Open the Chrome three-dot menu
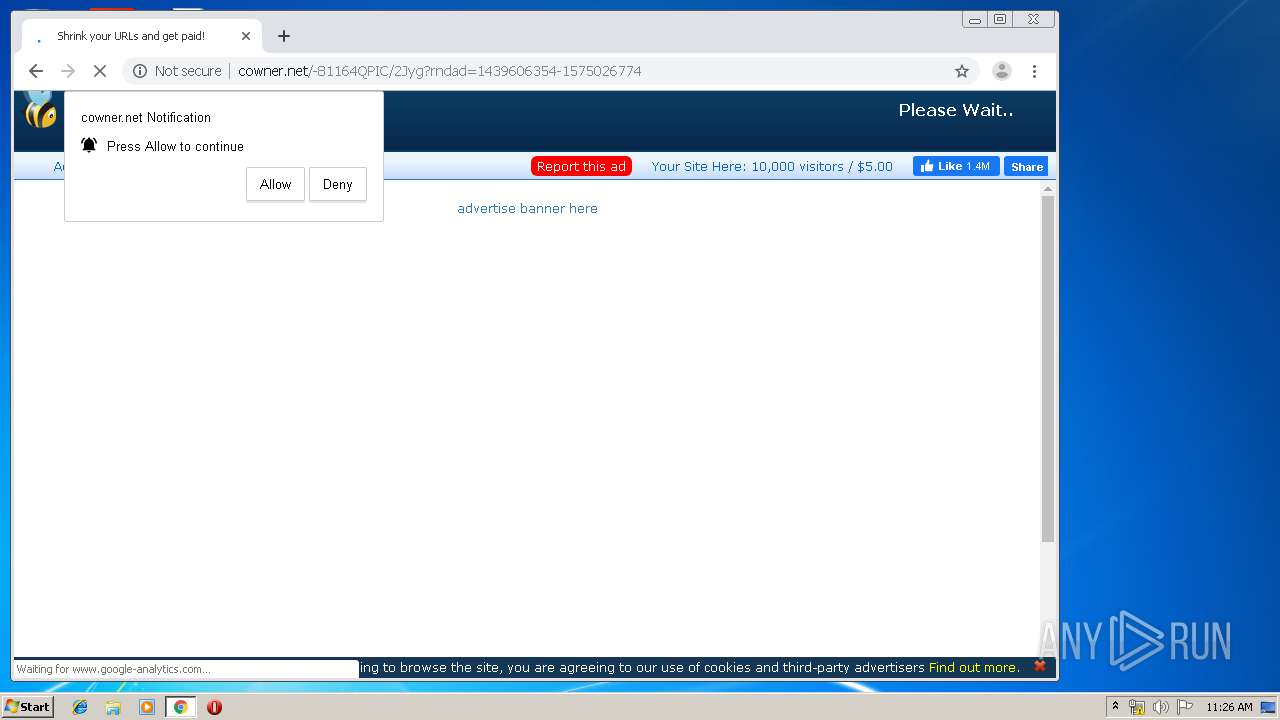 pos(1034,71)
